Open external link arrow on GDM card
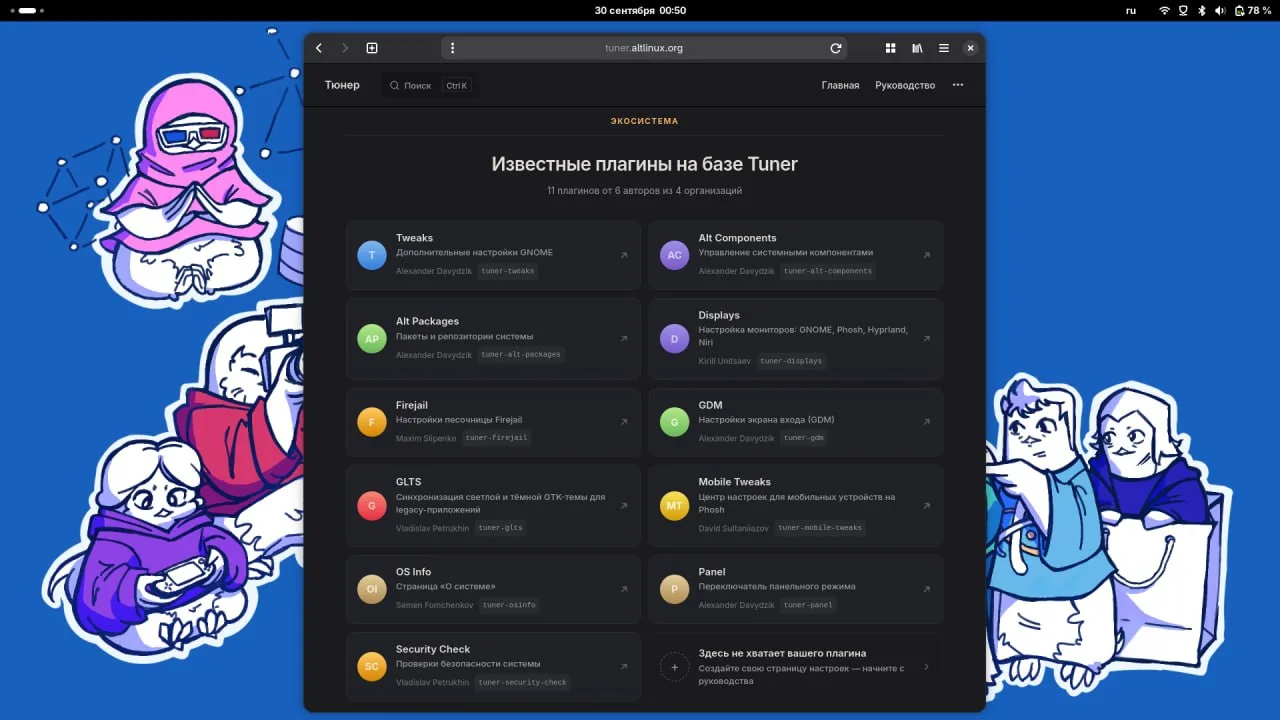 [x=926, y=422]
